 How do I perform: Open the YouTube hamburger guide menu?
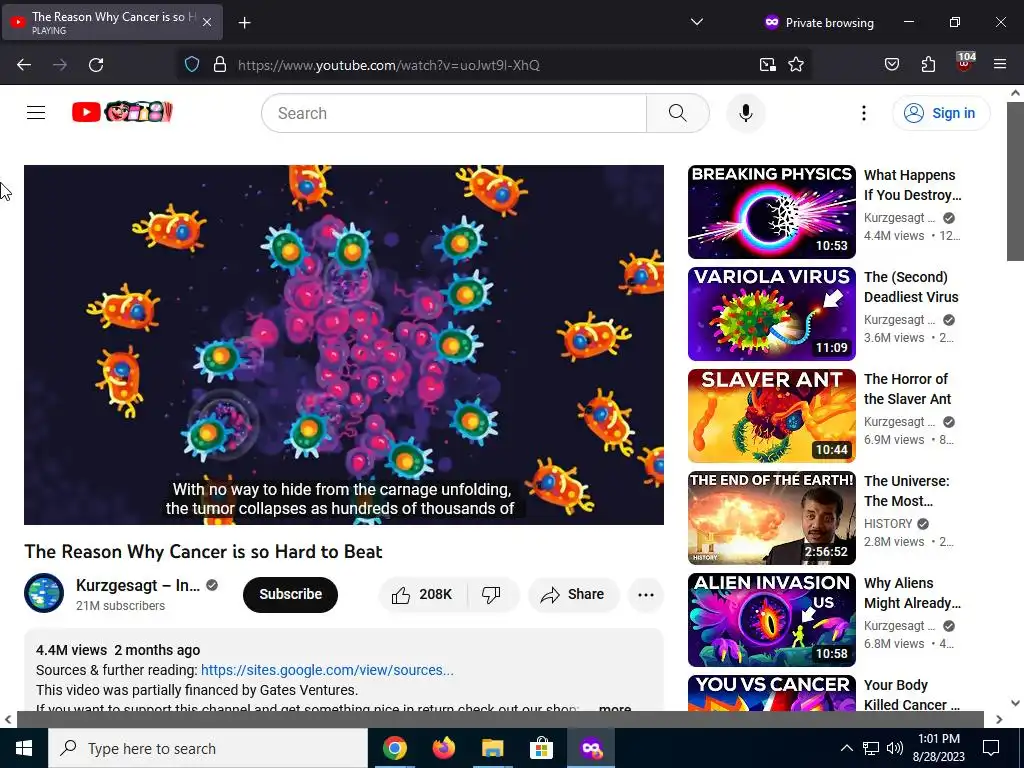(x=36, y=112)
